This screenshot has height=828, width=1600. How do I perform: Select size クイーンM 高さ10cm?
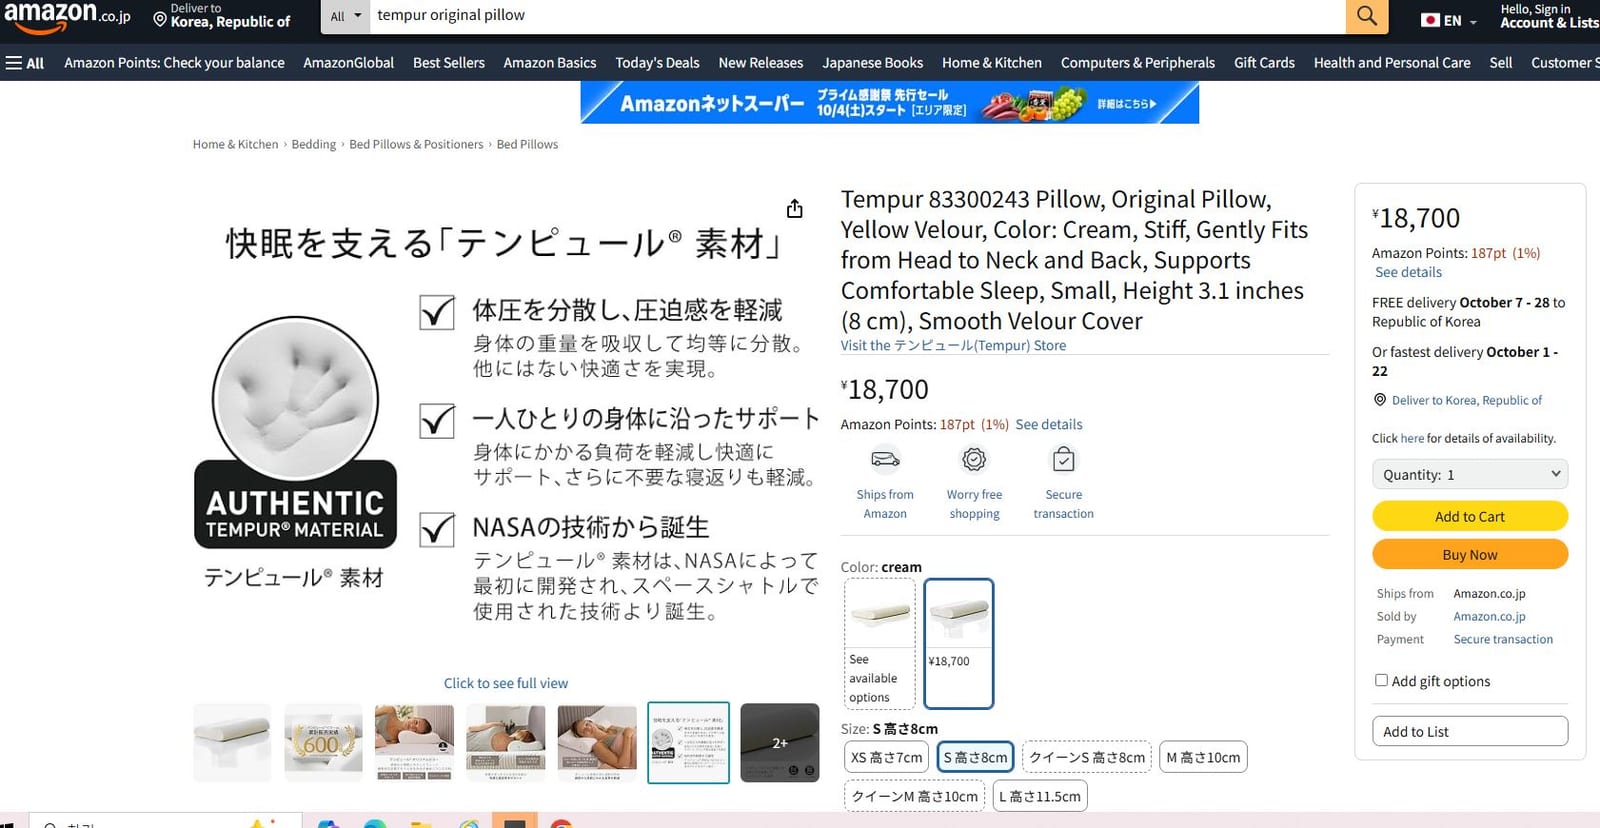pyautogui.click(x=914, y=796)
